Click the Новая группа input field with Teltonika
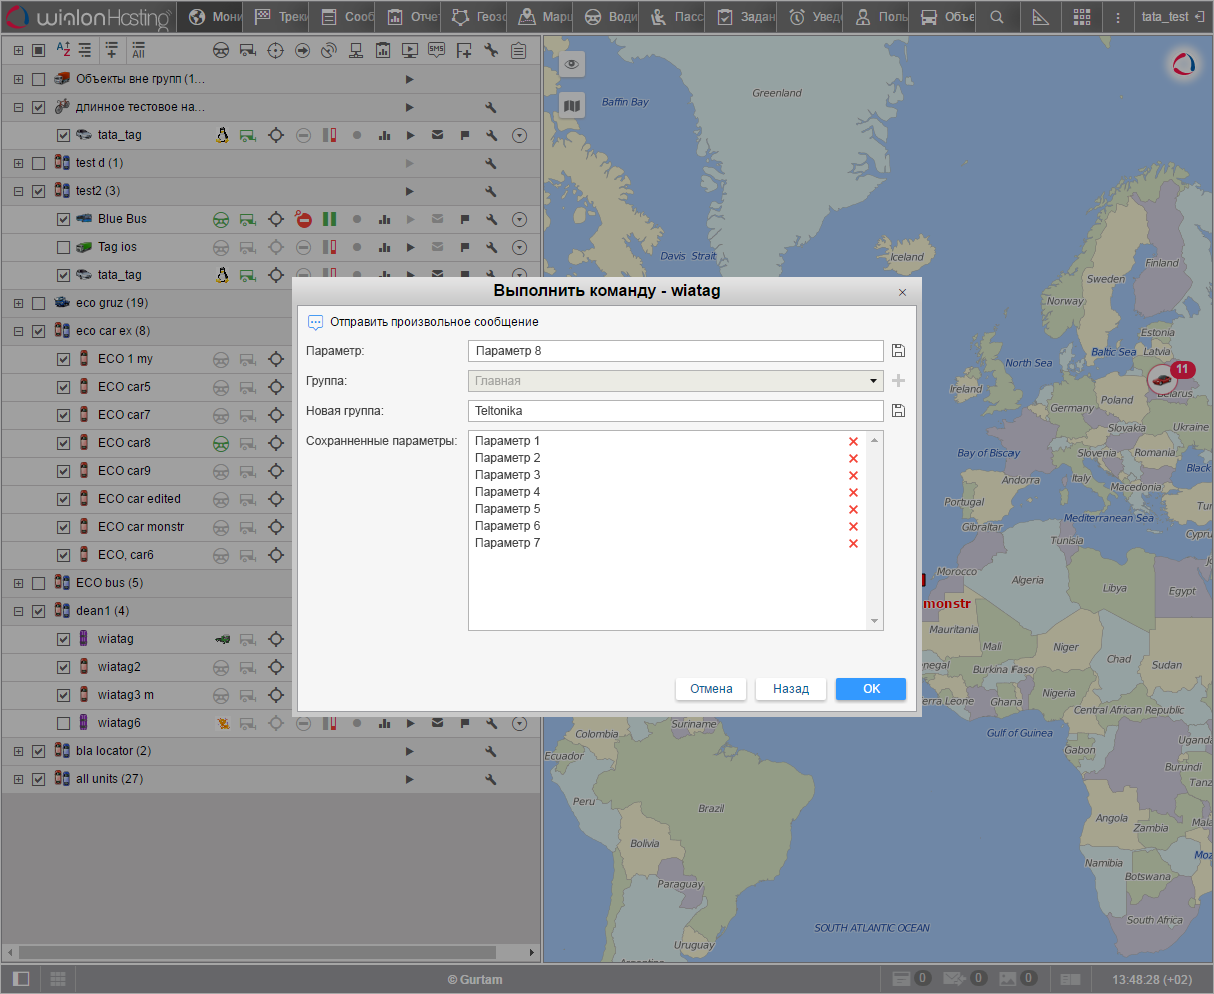This screenshot has width=1214, height=994. [675, 411]
